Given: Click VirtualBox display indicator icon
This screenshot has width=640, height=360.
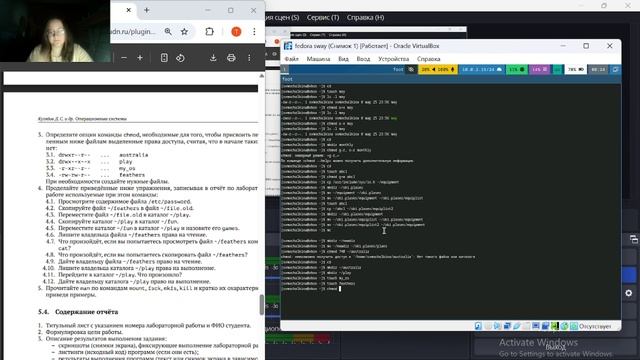Looking at the screenshot, I should (536, 326).
